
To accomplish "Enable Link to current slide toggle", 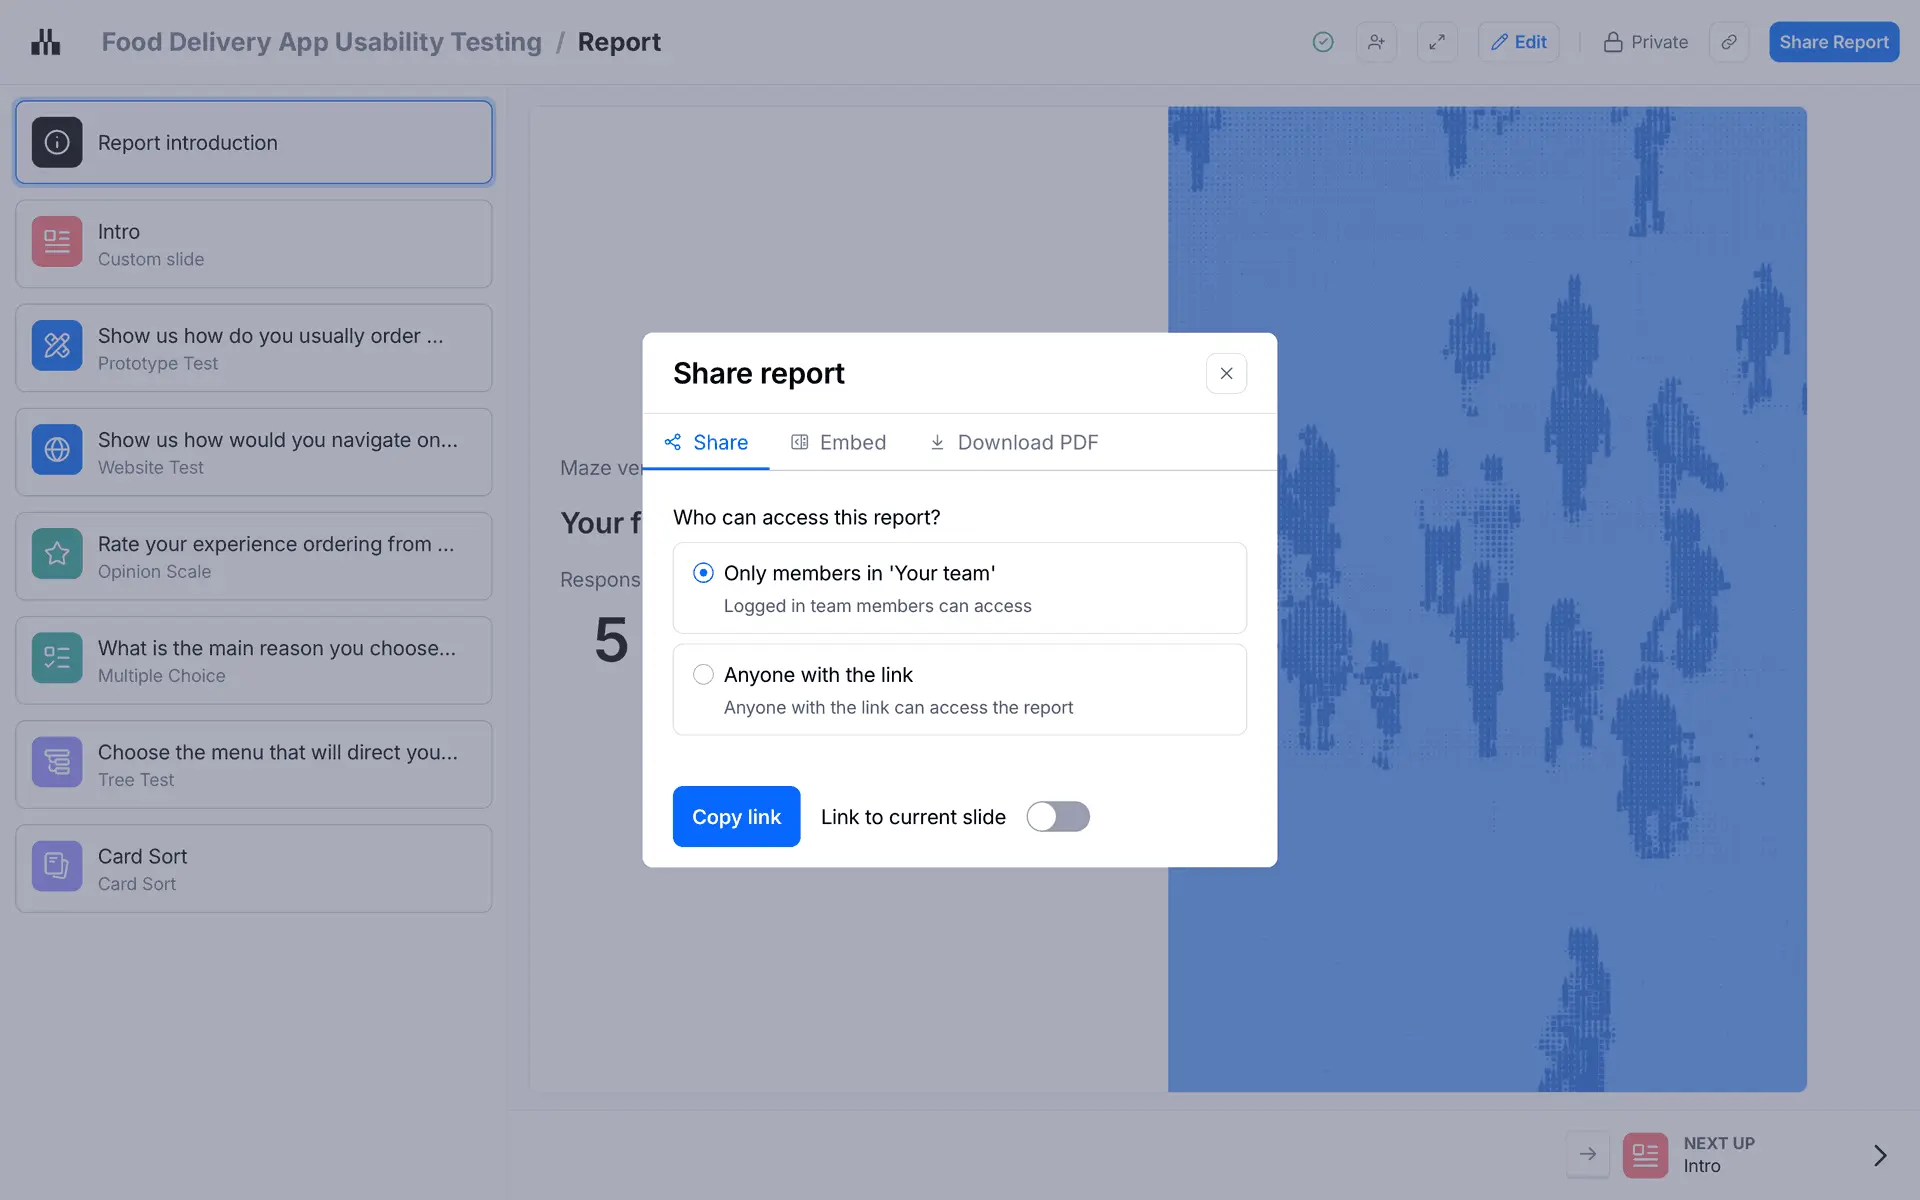I will pos(1057,817).
